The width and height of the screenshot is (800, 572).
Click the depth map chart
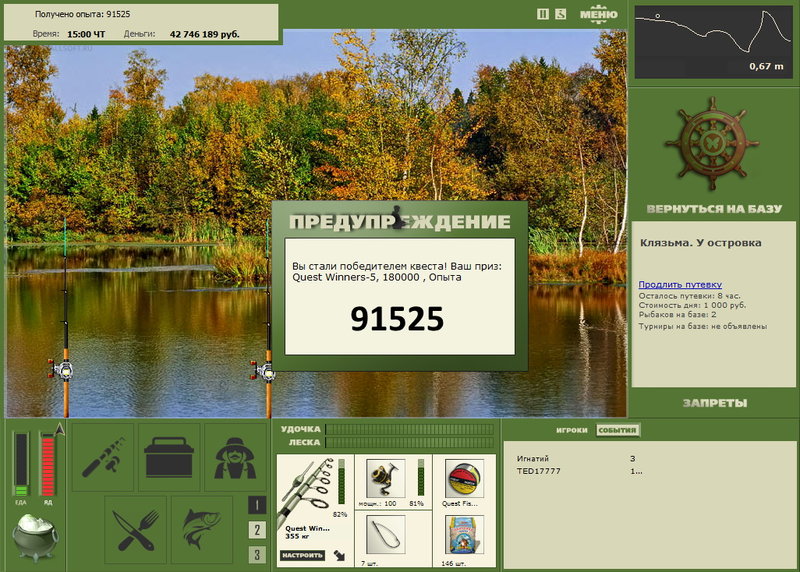click(x=713, y=42)
